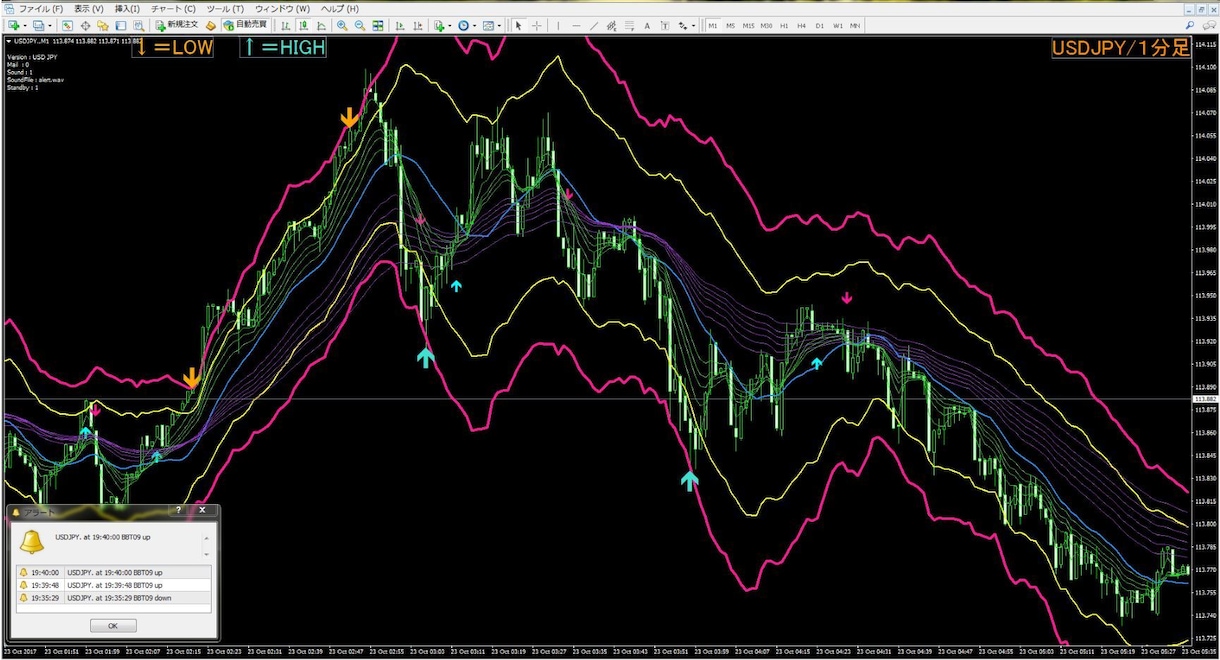Switch to candlestick chart display
This screenshot has width=1220, height=660.
(303, 25)
